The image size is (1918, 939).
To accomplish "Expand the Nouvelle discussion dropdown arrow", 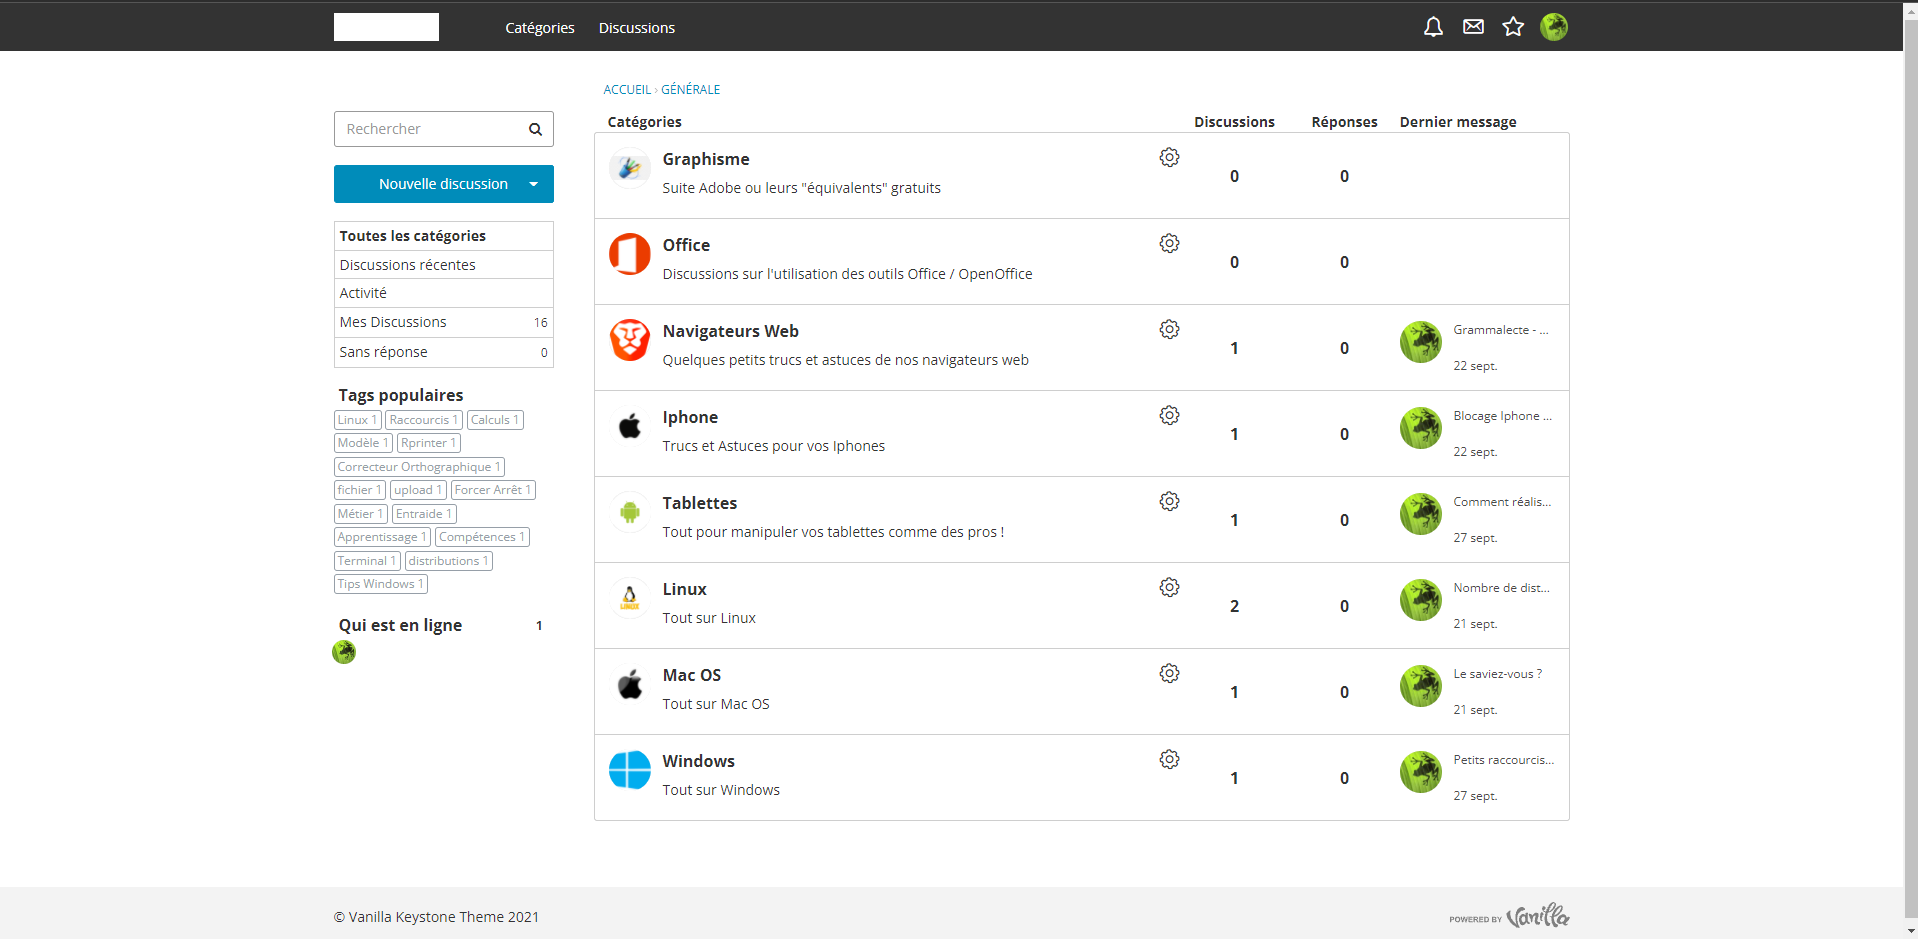I will [x=533, y=184].
